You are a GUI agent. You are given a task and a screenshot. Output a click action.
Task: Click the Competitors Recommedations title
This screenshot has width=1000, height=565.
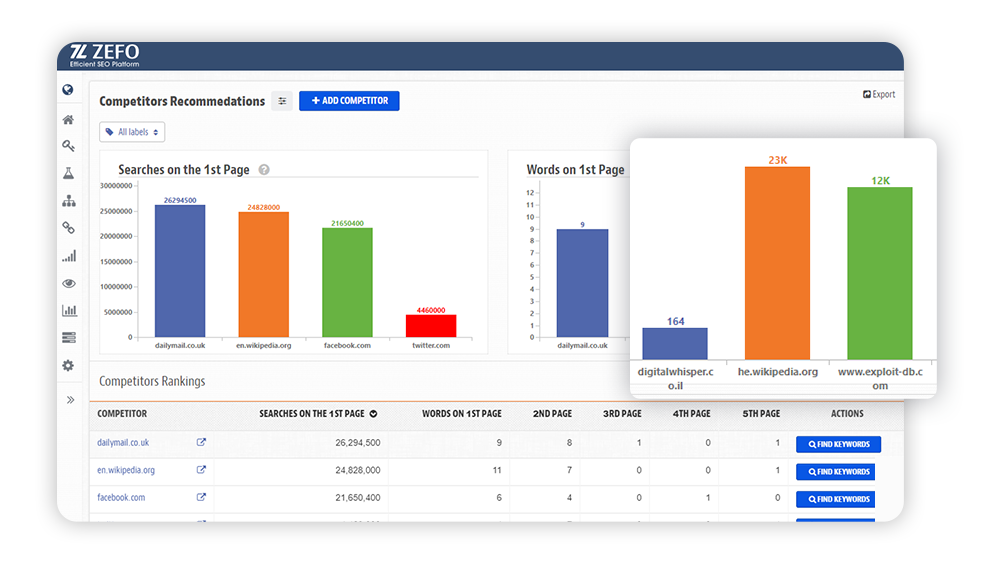coord(182,101)
